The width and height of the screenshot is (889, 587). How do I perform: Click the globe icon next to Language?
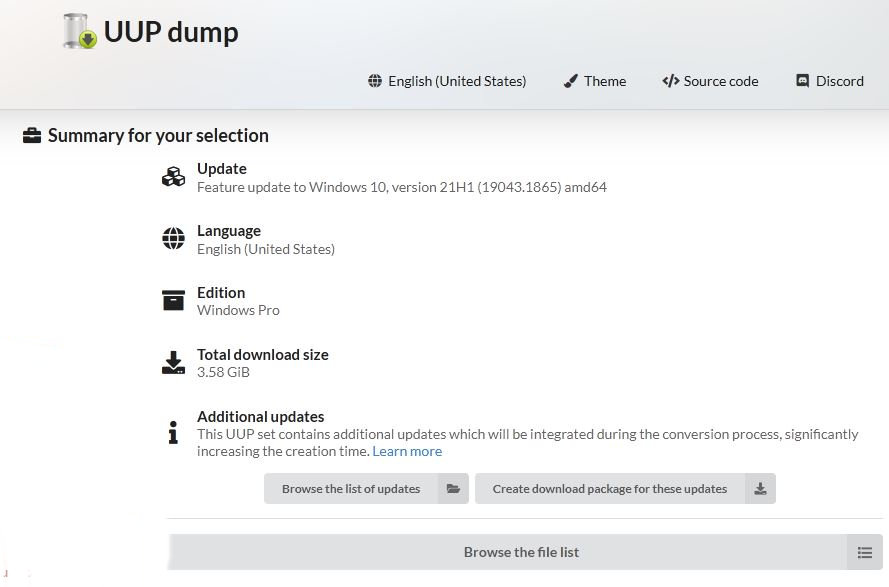point(173,238)
